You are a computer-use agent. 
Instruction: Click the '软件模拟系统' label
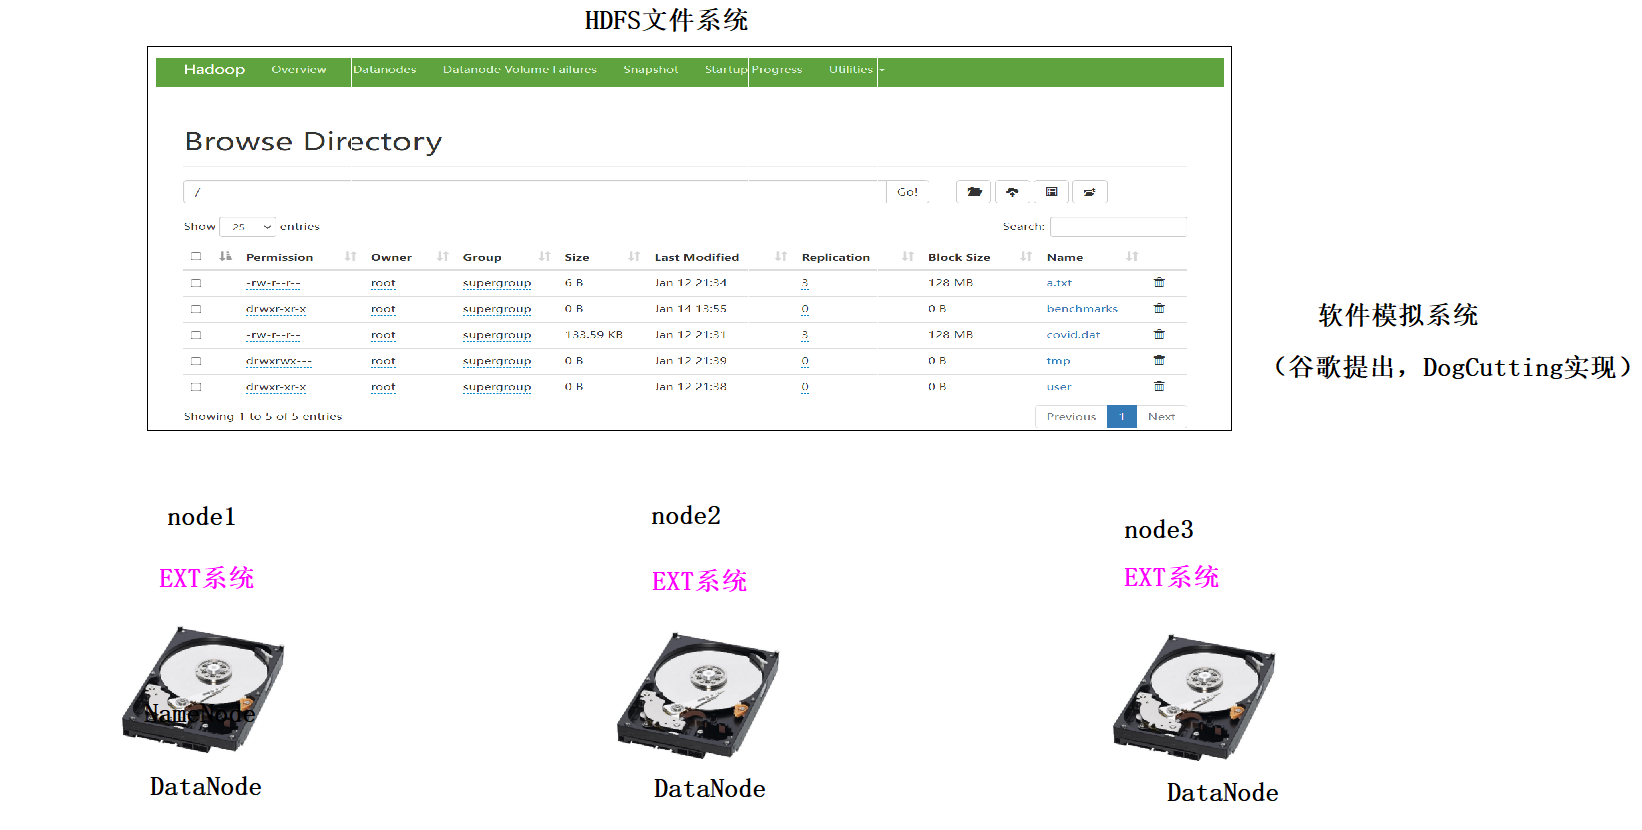[x=1398, y=316]
